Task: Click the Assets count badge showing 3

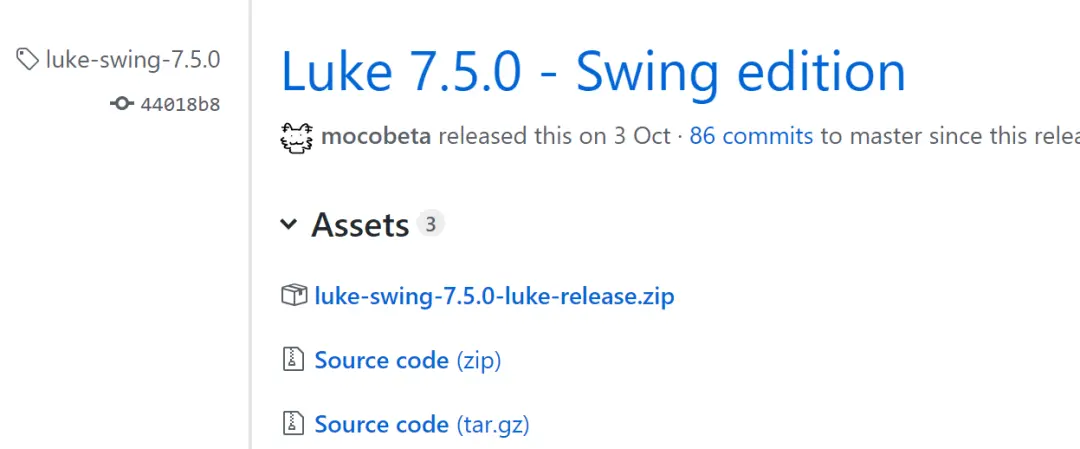Action: [x=430, y=224]
